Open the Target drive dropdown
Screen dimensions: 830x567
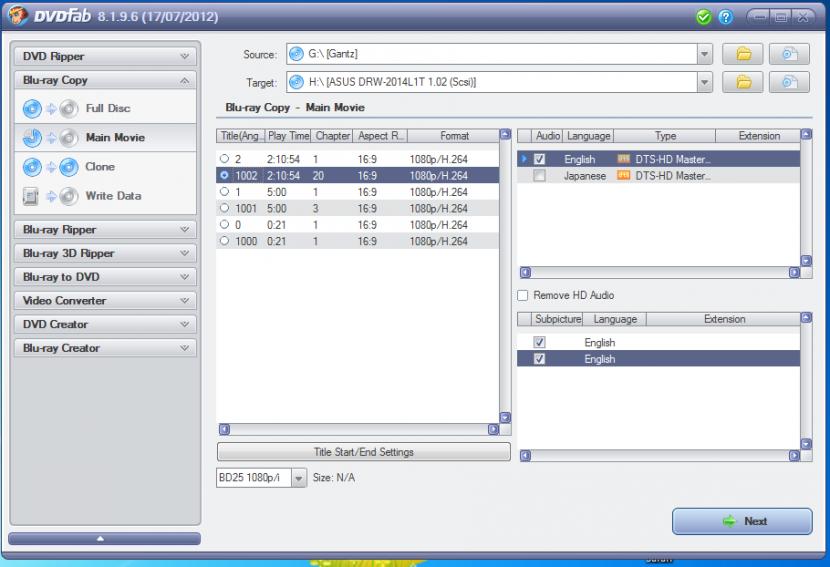(705, 82)
